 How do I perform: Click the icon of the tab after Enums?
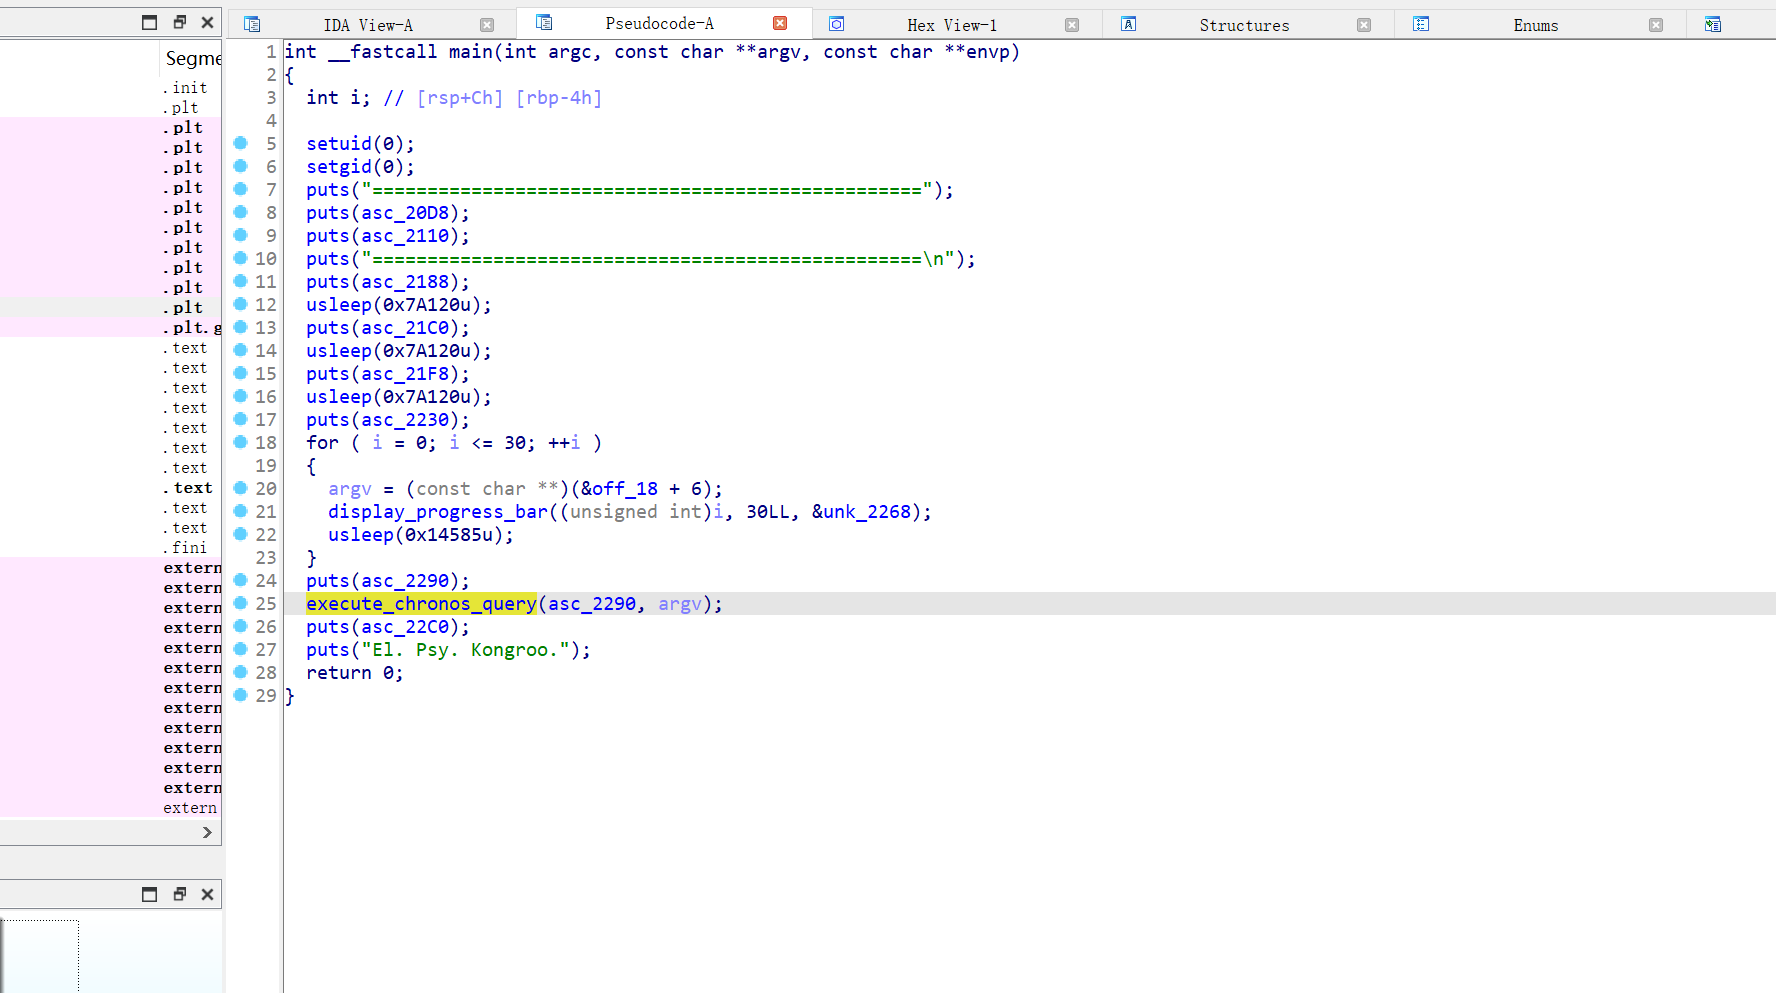pyautogui.click(x=1713, y=24)
